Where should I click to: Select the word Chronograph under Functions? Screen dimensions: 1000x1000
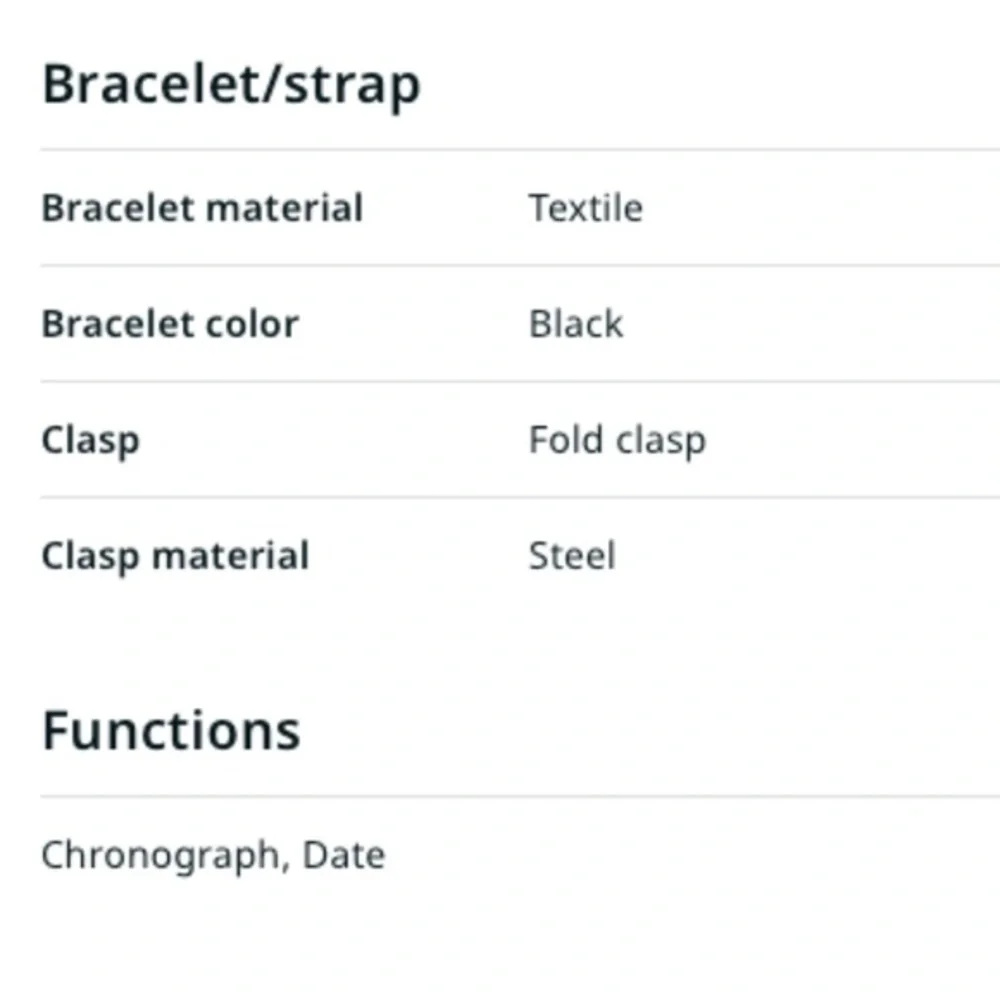[161, 856]
